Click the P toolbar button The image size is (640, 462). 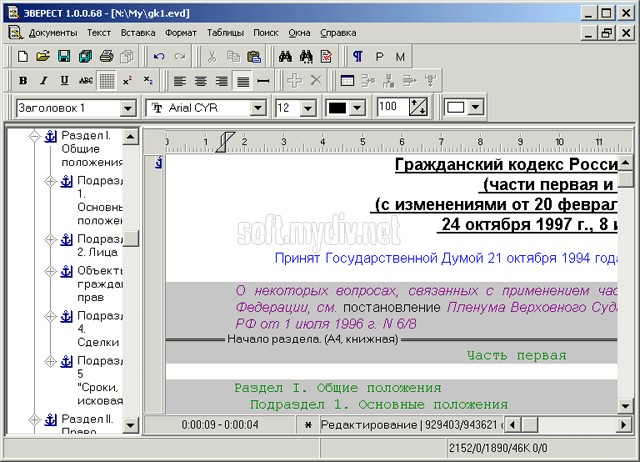[x=379, y=57]
